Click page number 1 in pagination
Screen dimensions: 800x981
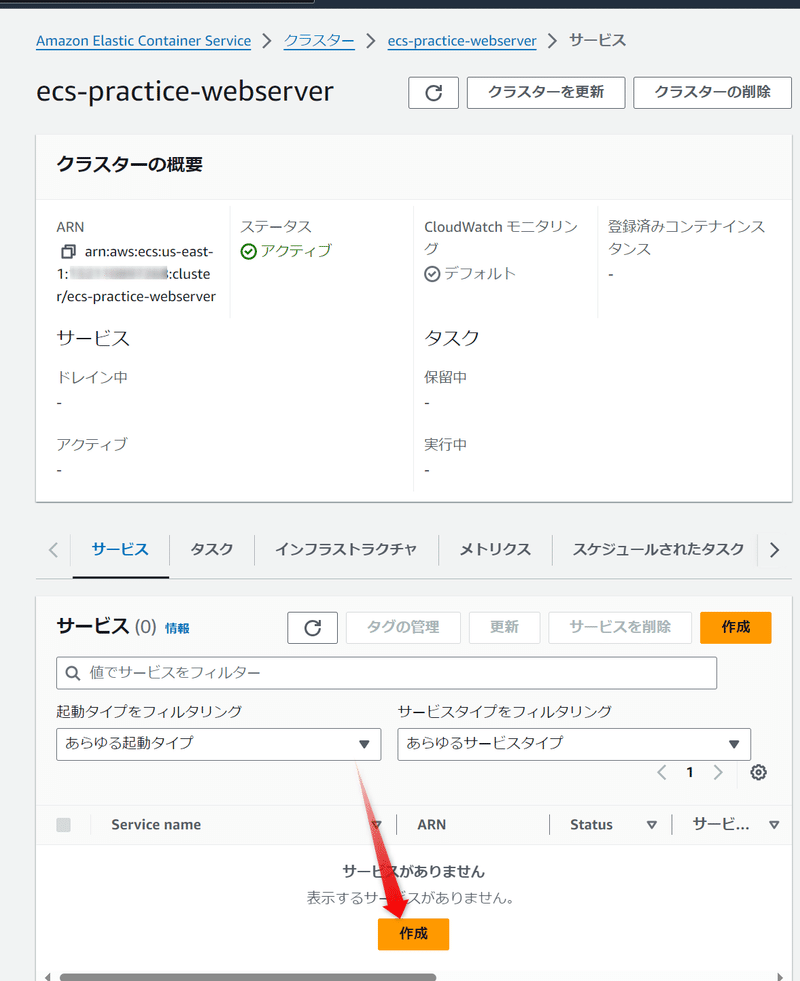(689, 772)
